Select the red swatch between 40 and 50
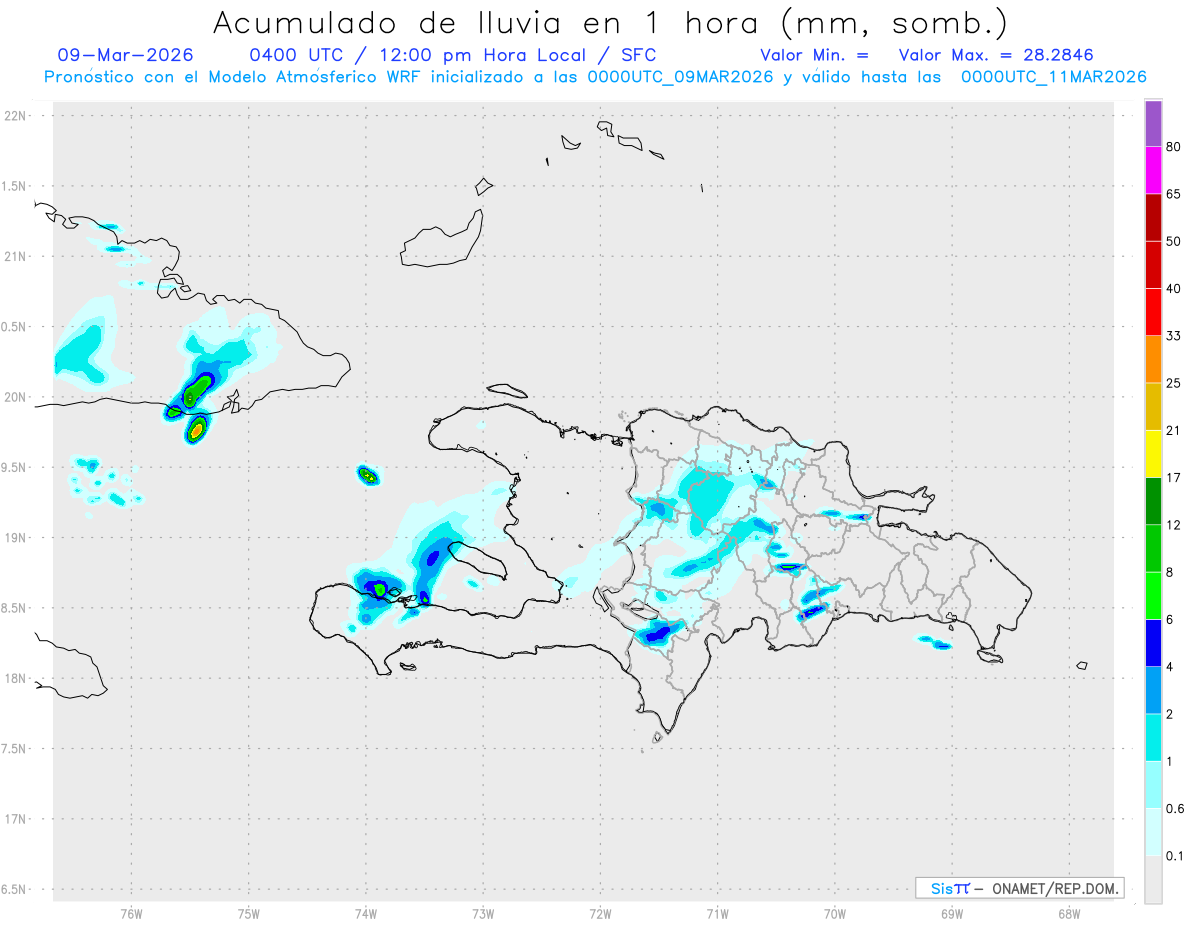 1153,265
